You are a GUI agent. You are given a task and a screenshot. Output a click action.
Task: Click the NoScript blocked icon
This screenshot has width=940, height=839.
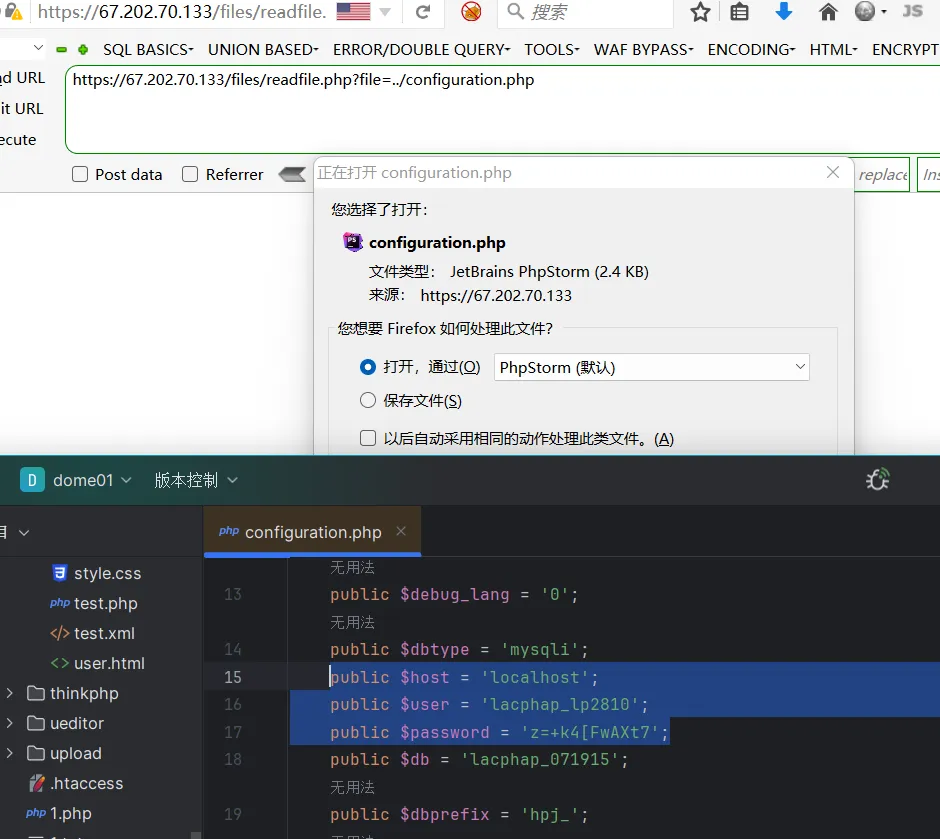pyautogui.click(x=471, y=12)
